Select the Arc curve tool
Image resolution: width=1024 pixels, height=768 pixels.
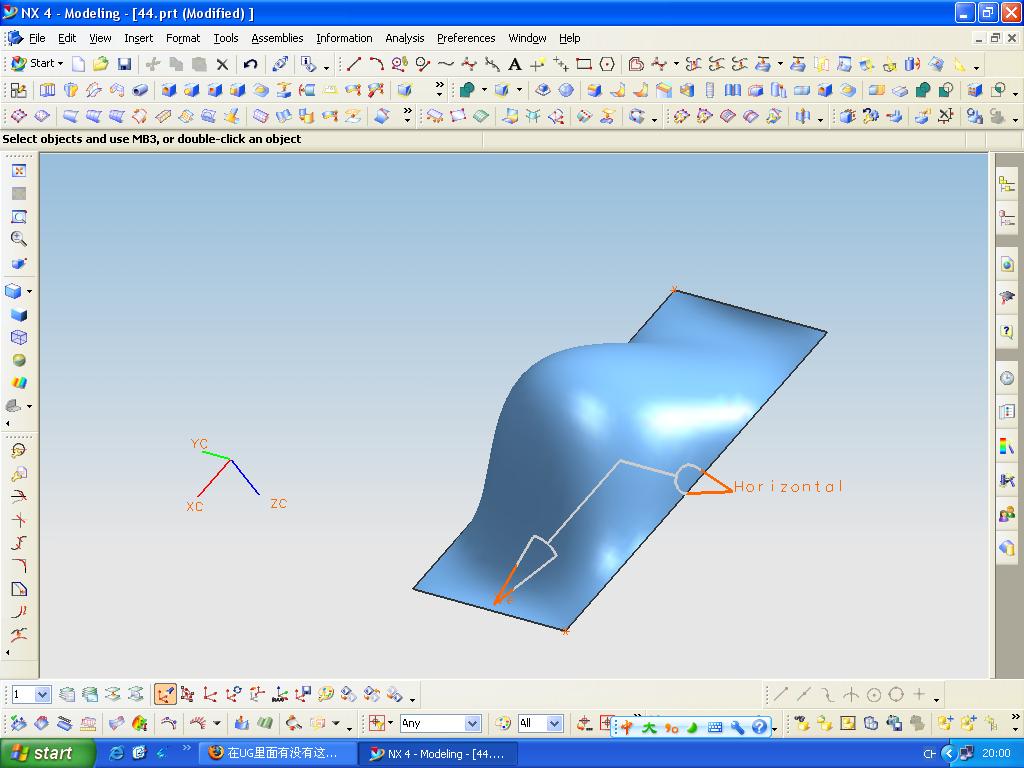[376, 63]
